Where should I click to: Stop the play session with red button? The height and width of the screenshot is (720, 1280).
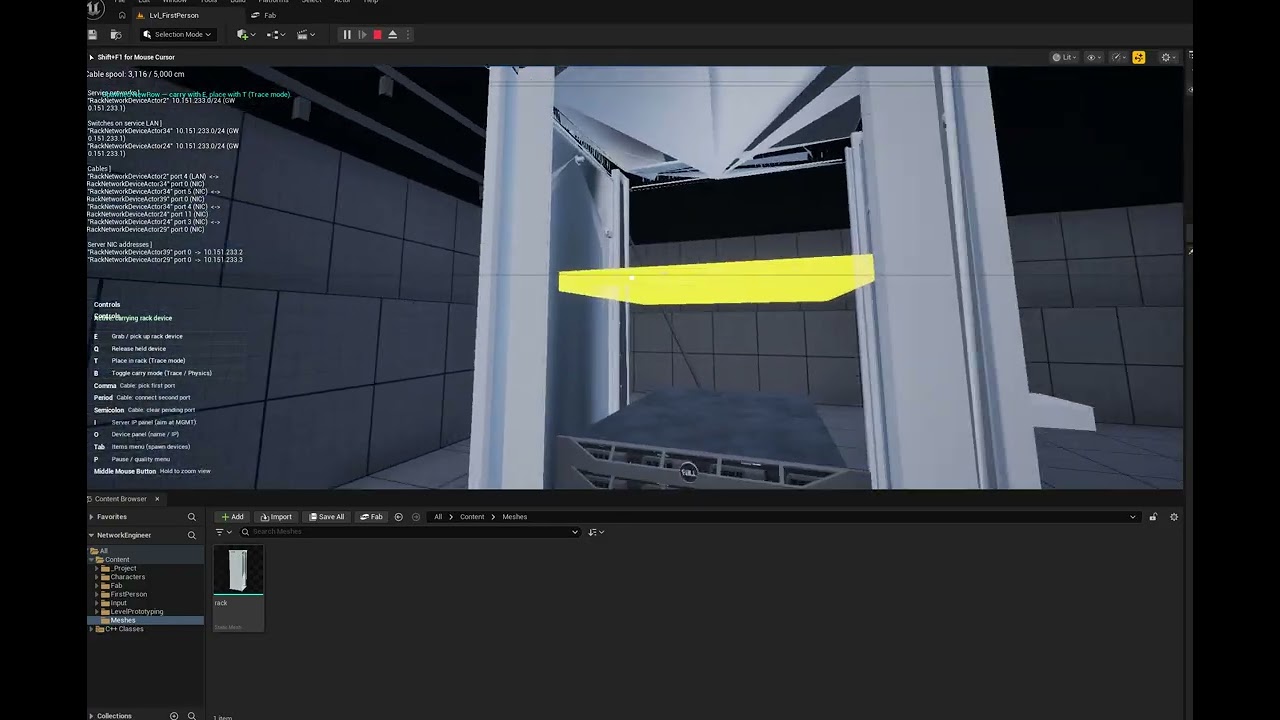click(377, 34)
